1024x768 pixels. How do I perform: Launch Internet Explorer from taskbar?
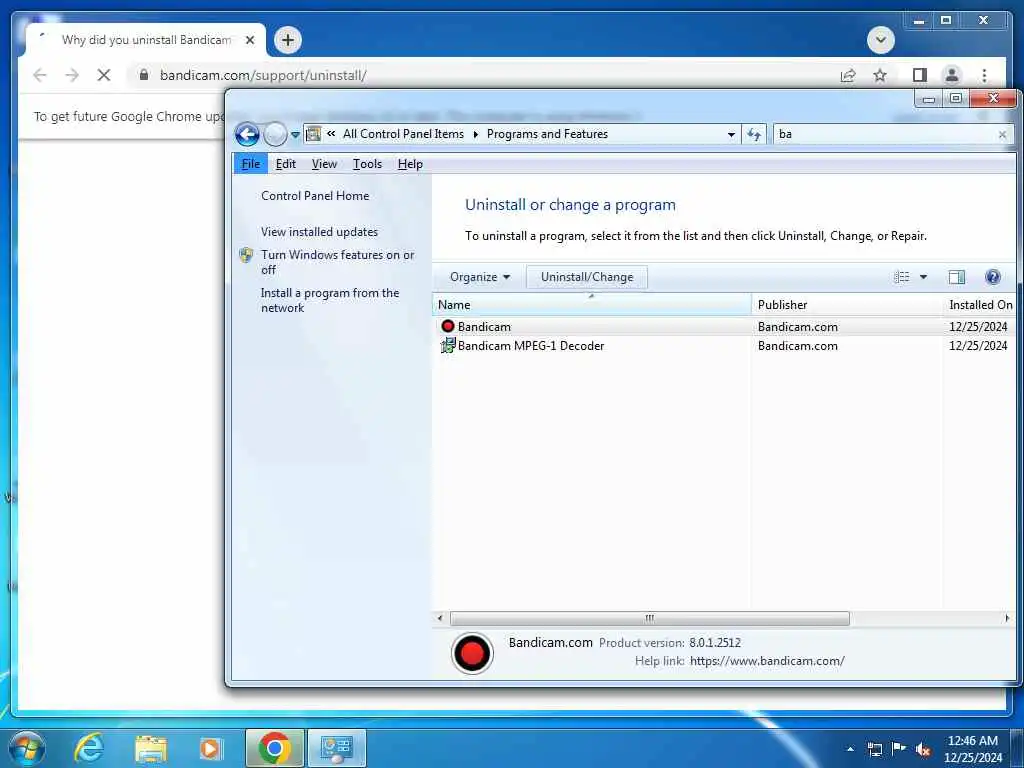88,748
